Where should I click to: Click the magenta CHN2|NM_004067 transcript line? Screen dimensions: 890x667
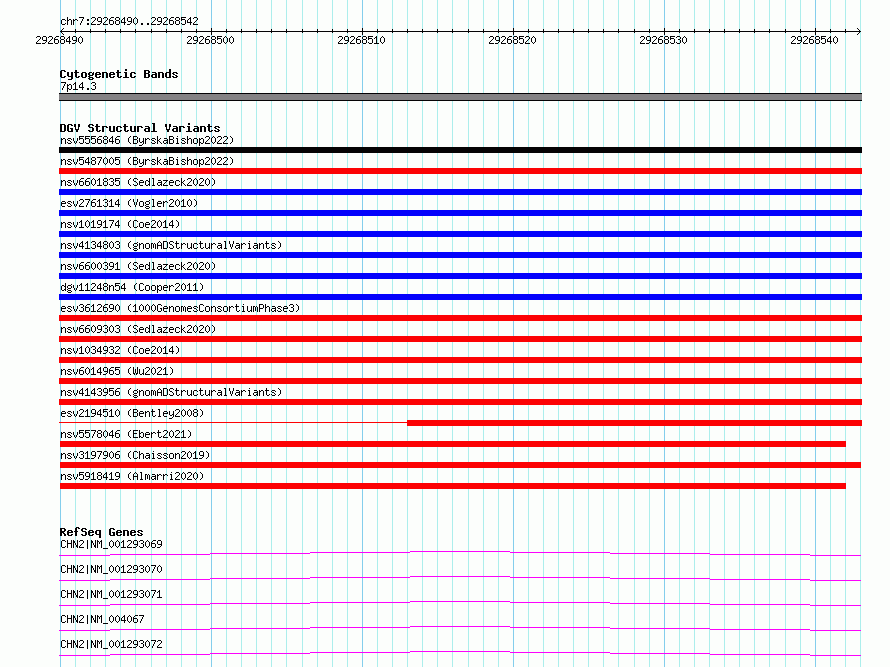tap(460, 628)
